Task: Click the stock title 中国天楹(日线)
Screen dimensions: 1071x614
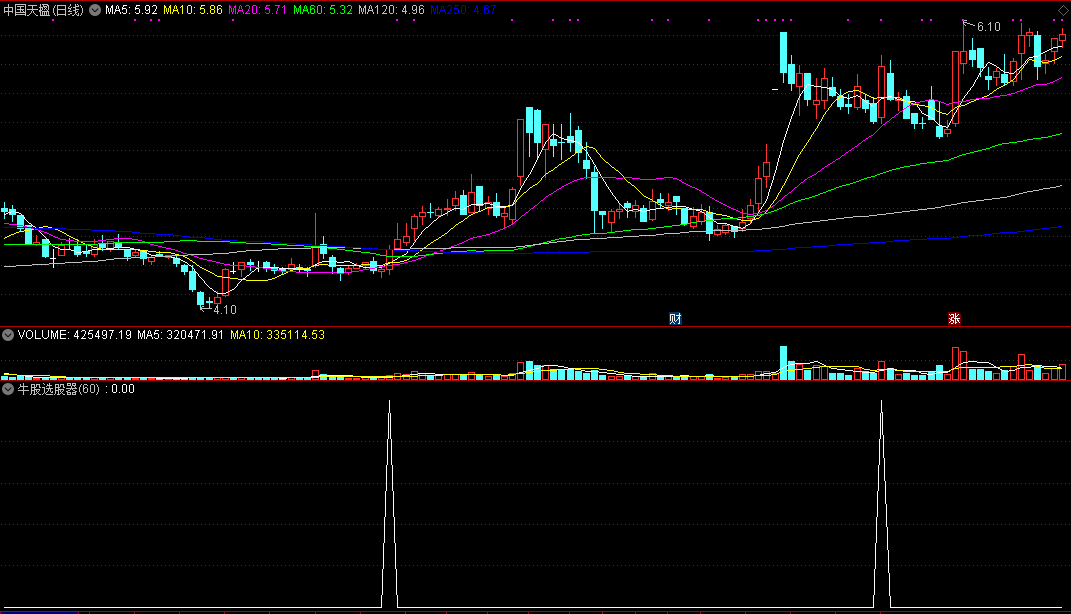Action: (x=44, y=10)
